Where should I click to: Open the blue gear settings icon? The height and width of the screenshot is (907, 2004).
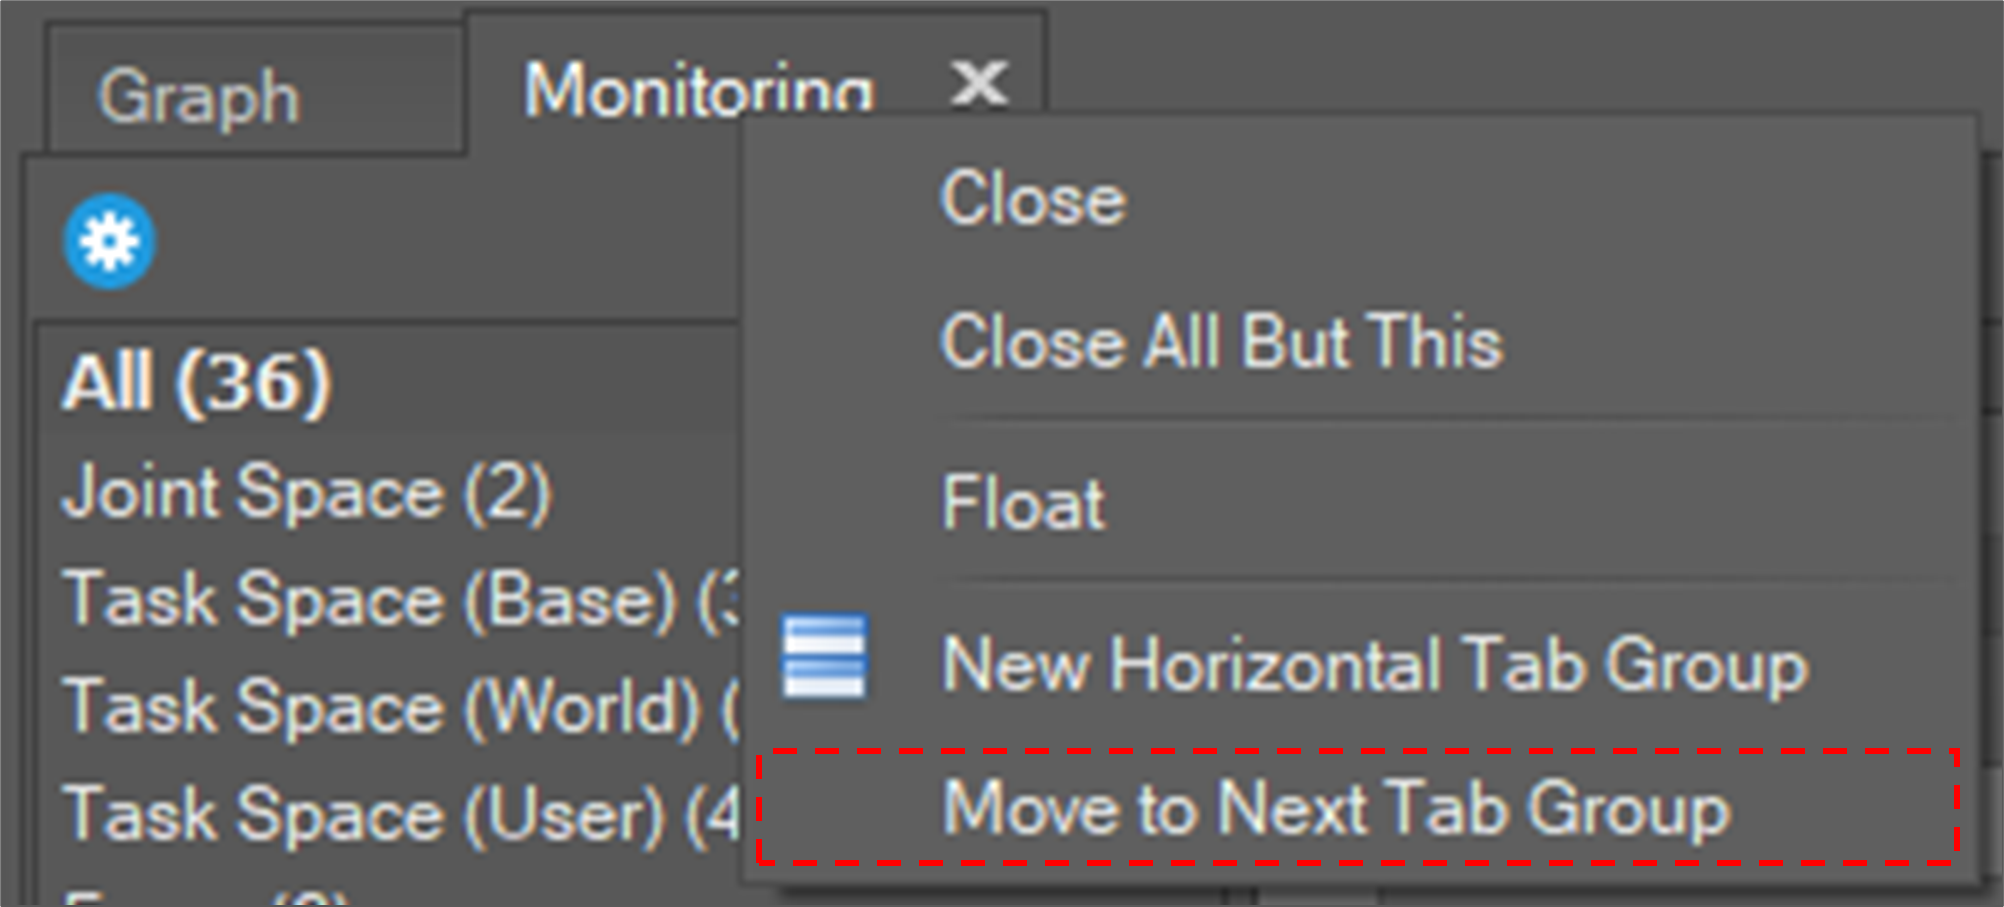point(109,242)
